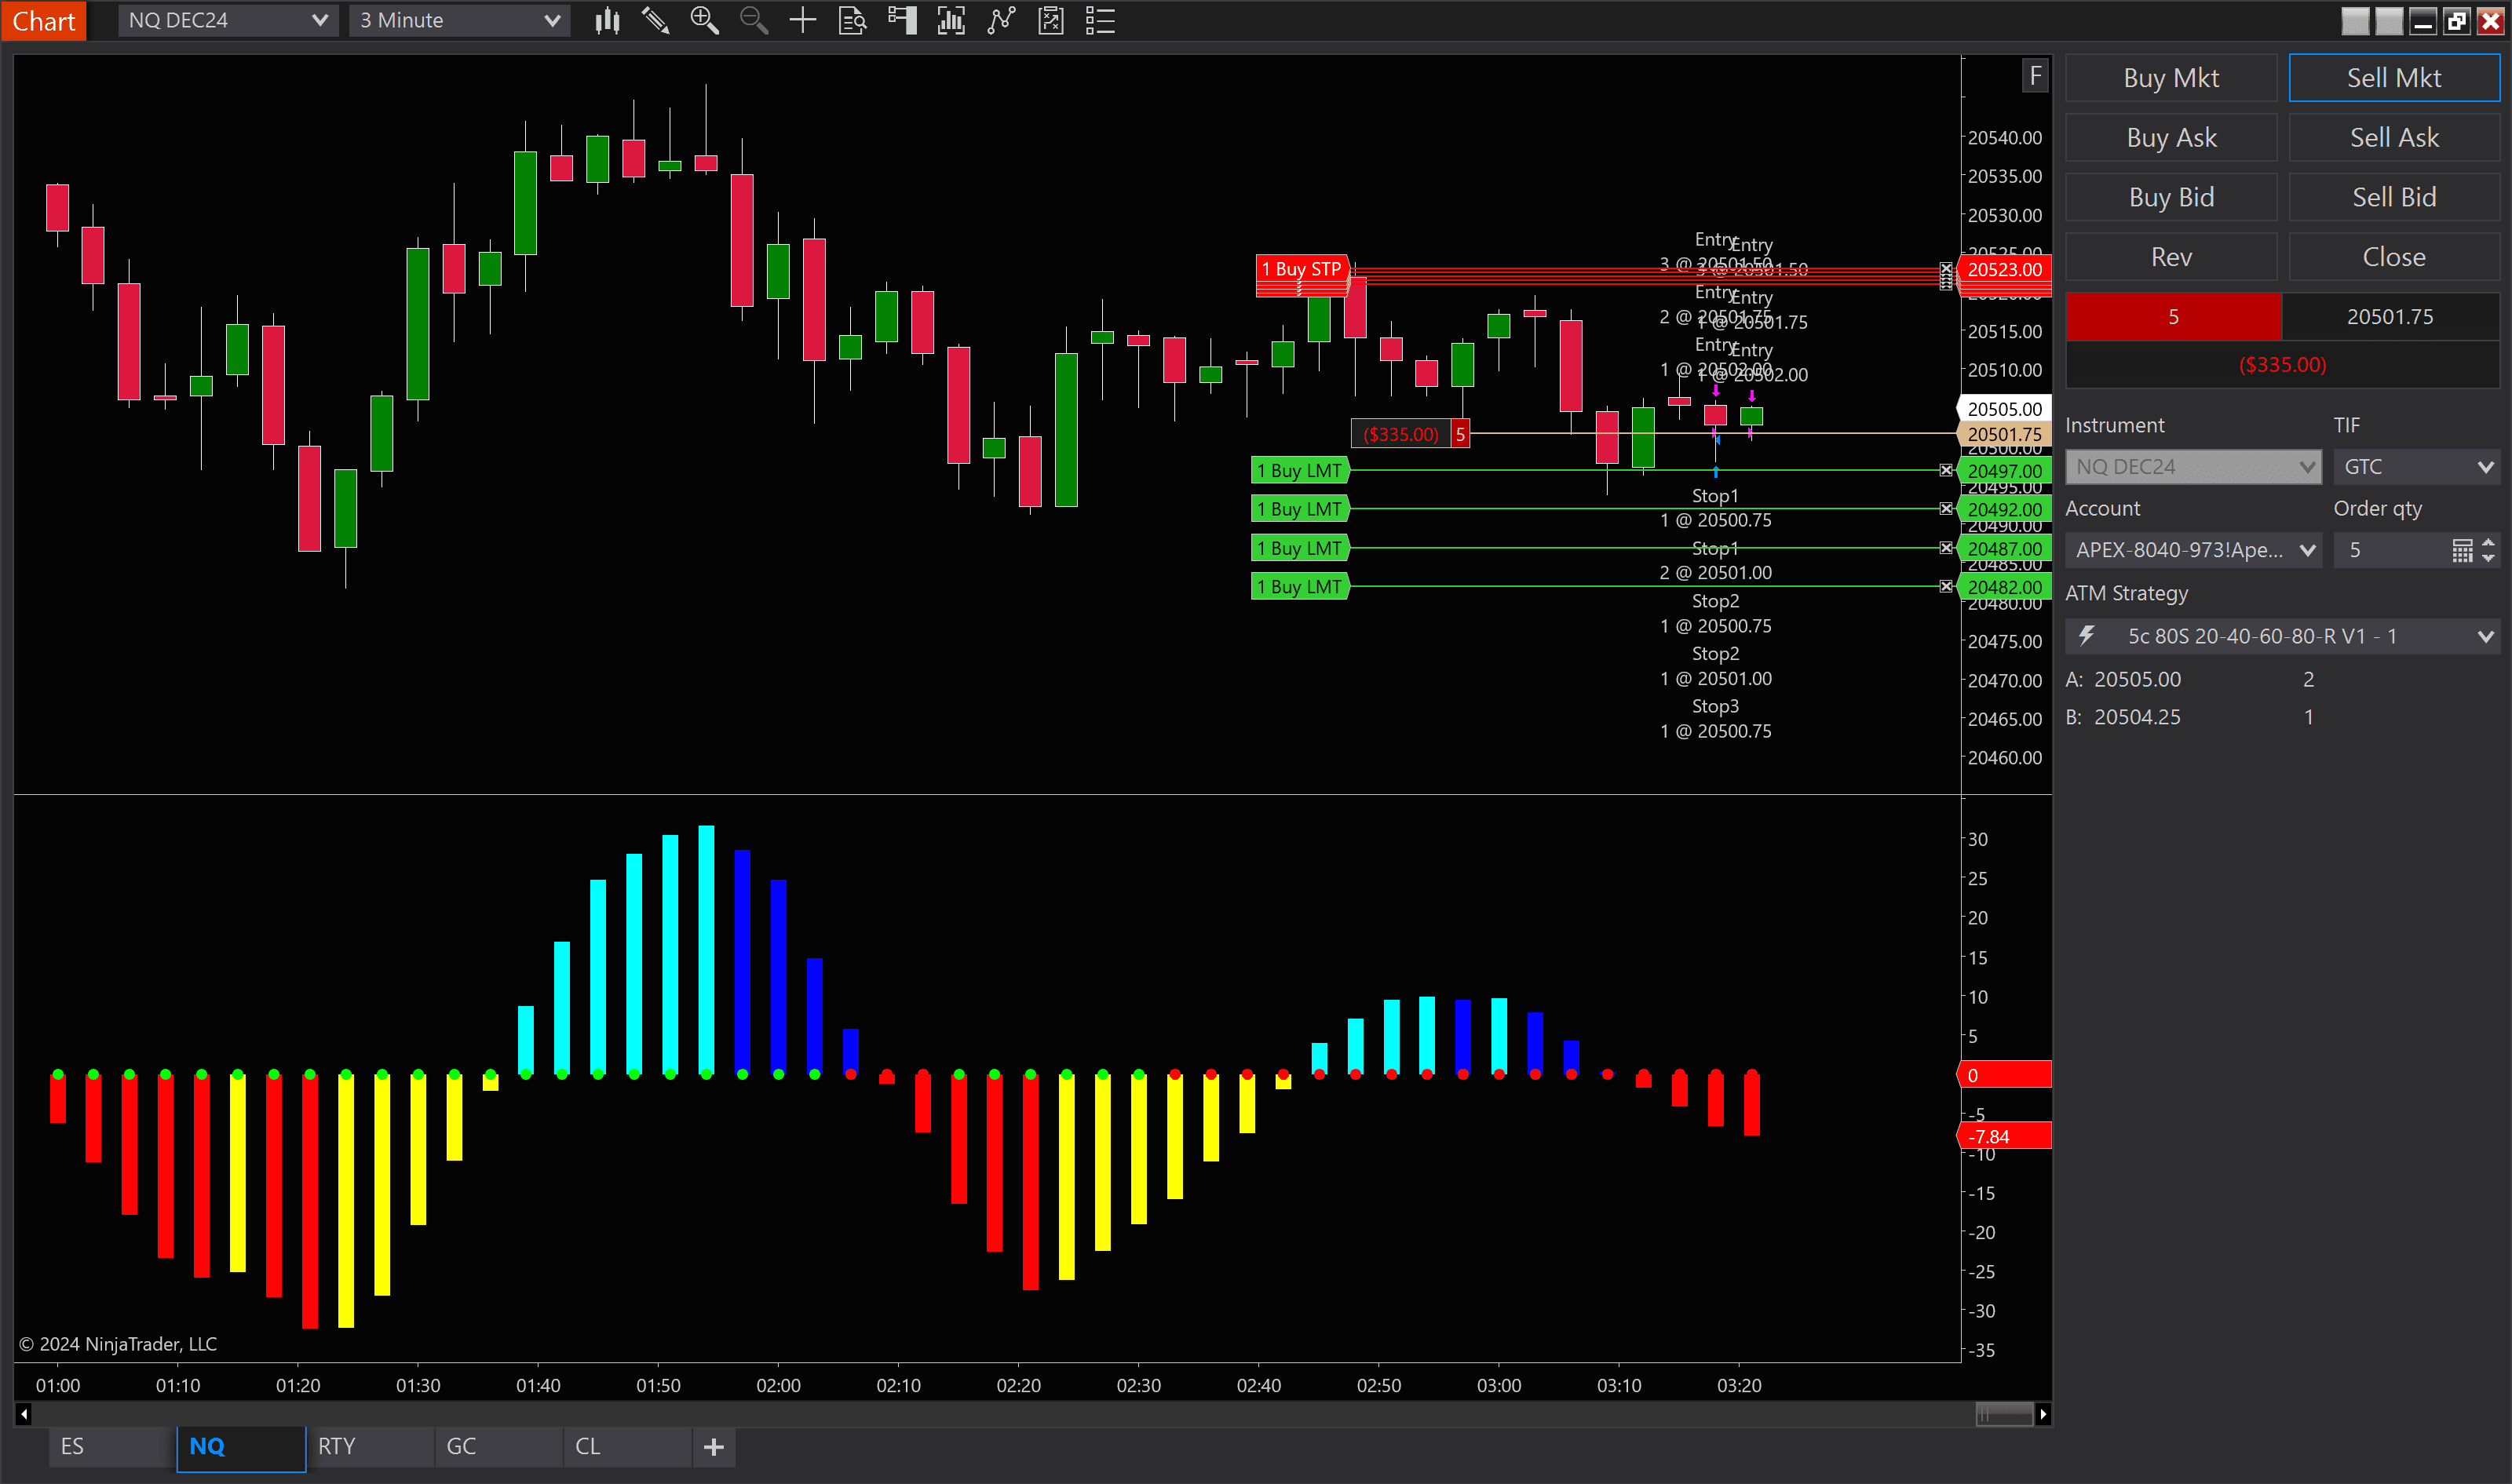Open the Data Box viewer icon
2512x1484 pixels.
(852, 20)
